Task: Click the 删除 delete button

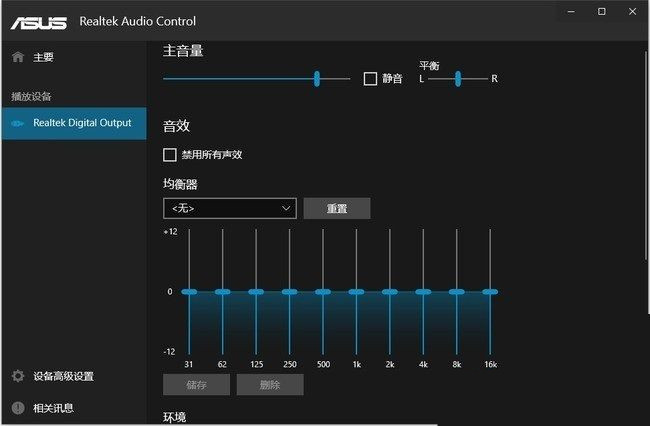Action: coord(269,385)
